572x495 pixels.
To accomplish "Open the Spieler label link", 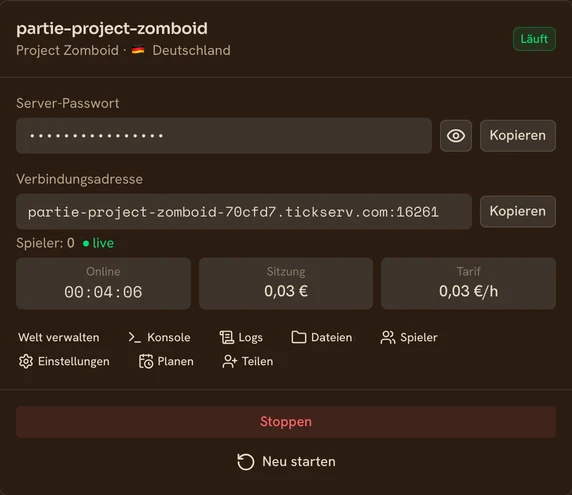I will (x=419, y=337).
